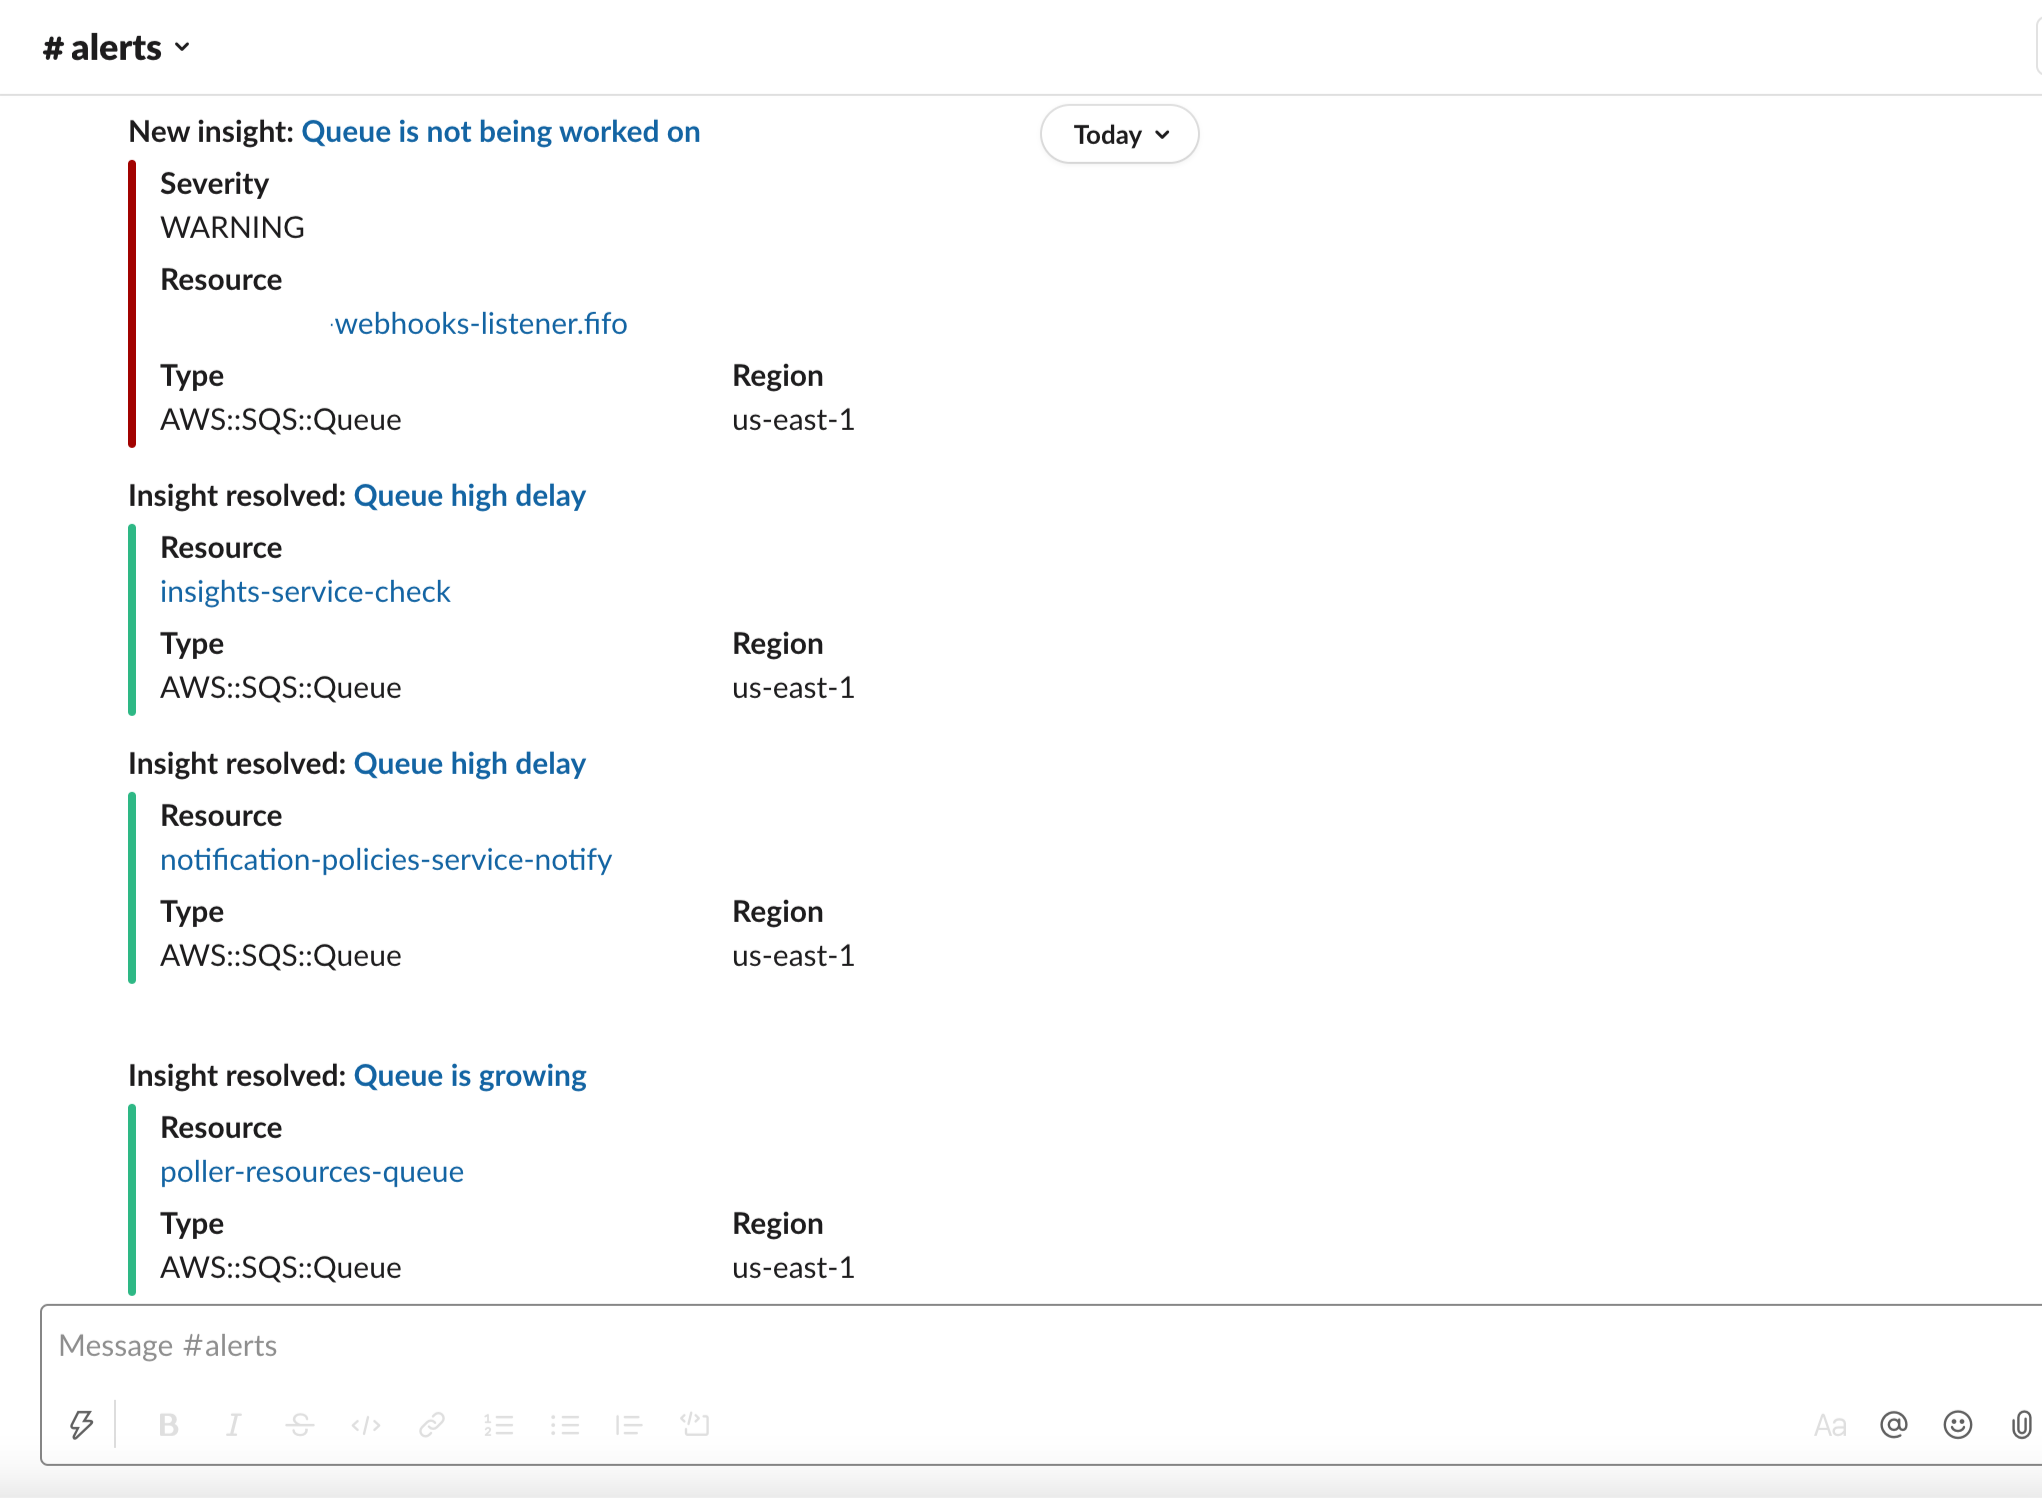Create a bulleted list in the message
Viewport: 2042px width, 1498px height.
(x=565, y=1425)
